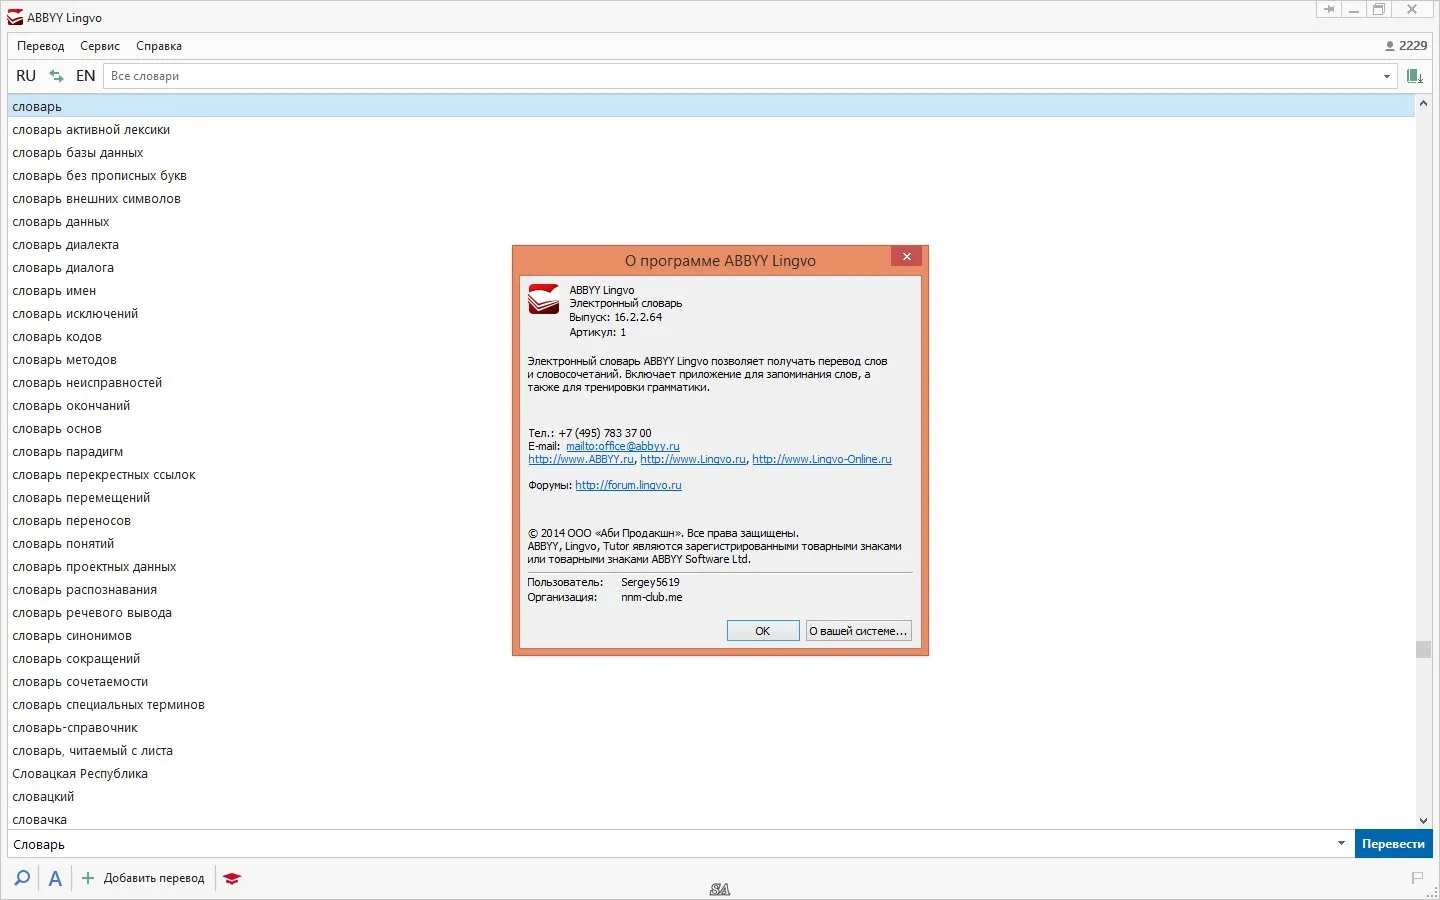Click 'словарь понятий' in the list
The height and width of the screenshot is (900, 1440).
tap(63, 543)
